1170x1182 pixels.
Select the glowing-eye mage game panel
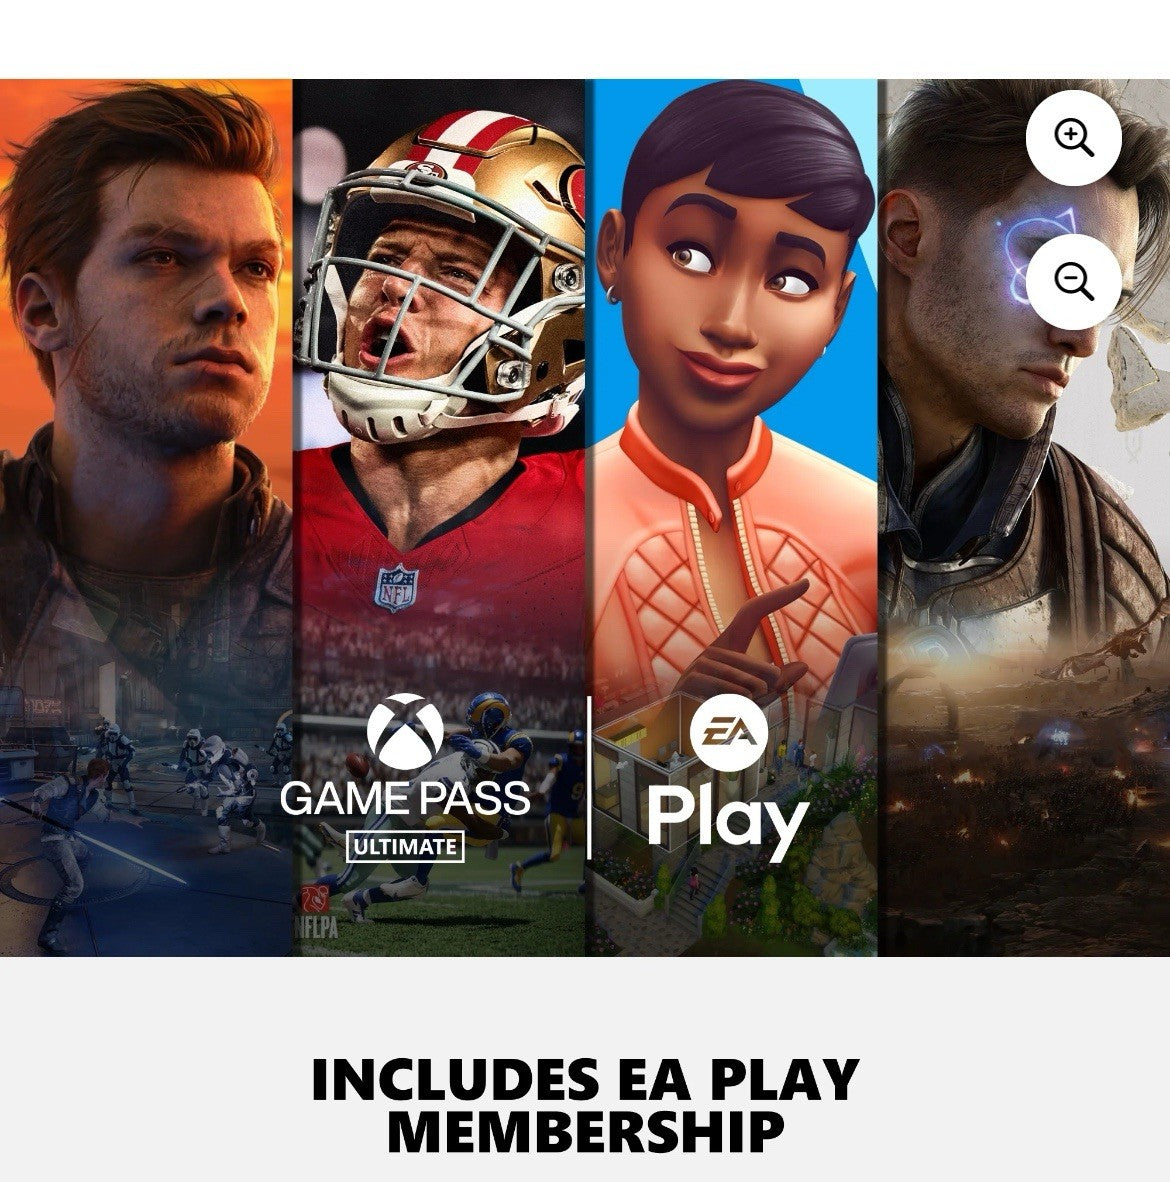[x=1024, y=517]
